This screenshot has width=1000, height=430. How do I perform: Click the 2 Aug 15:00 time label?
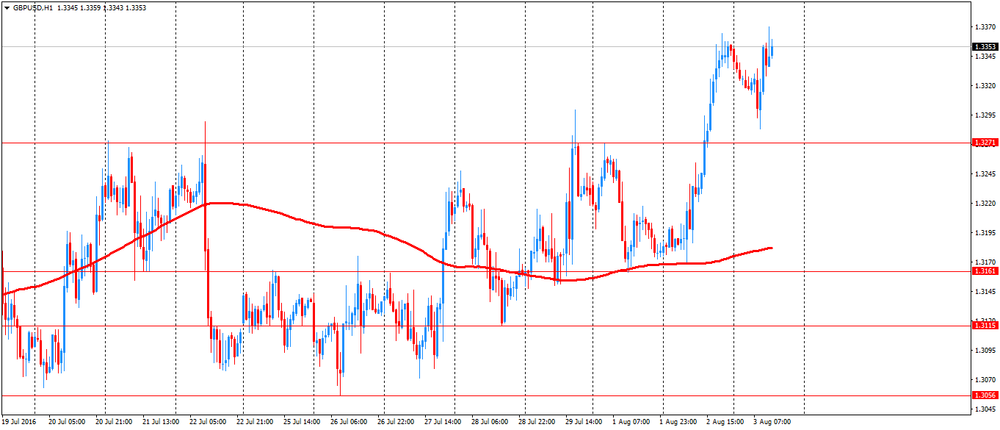click(x=726, y=422)
